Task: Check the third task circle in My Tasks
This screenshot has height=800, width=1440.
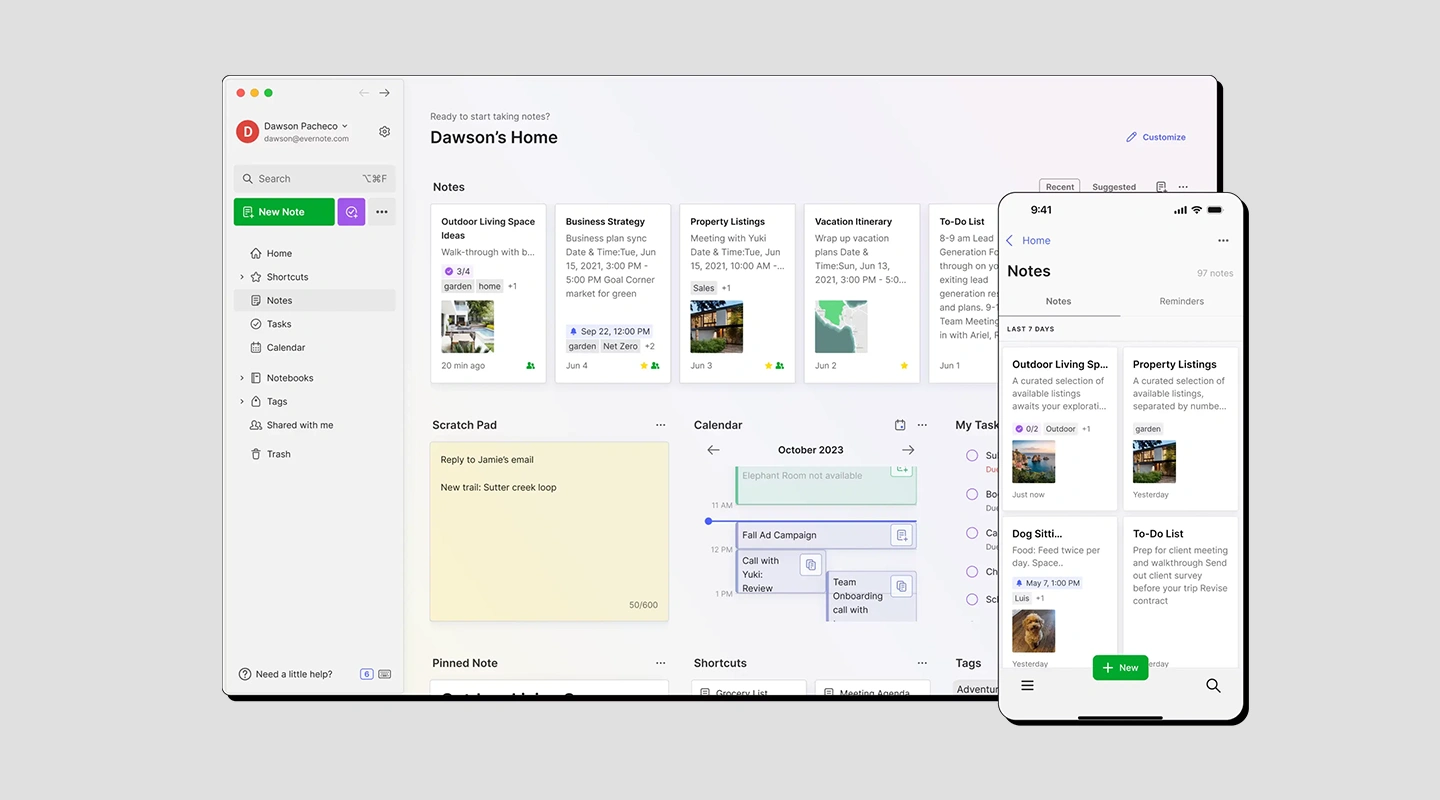Action: [972, 533]
